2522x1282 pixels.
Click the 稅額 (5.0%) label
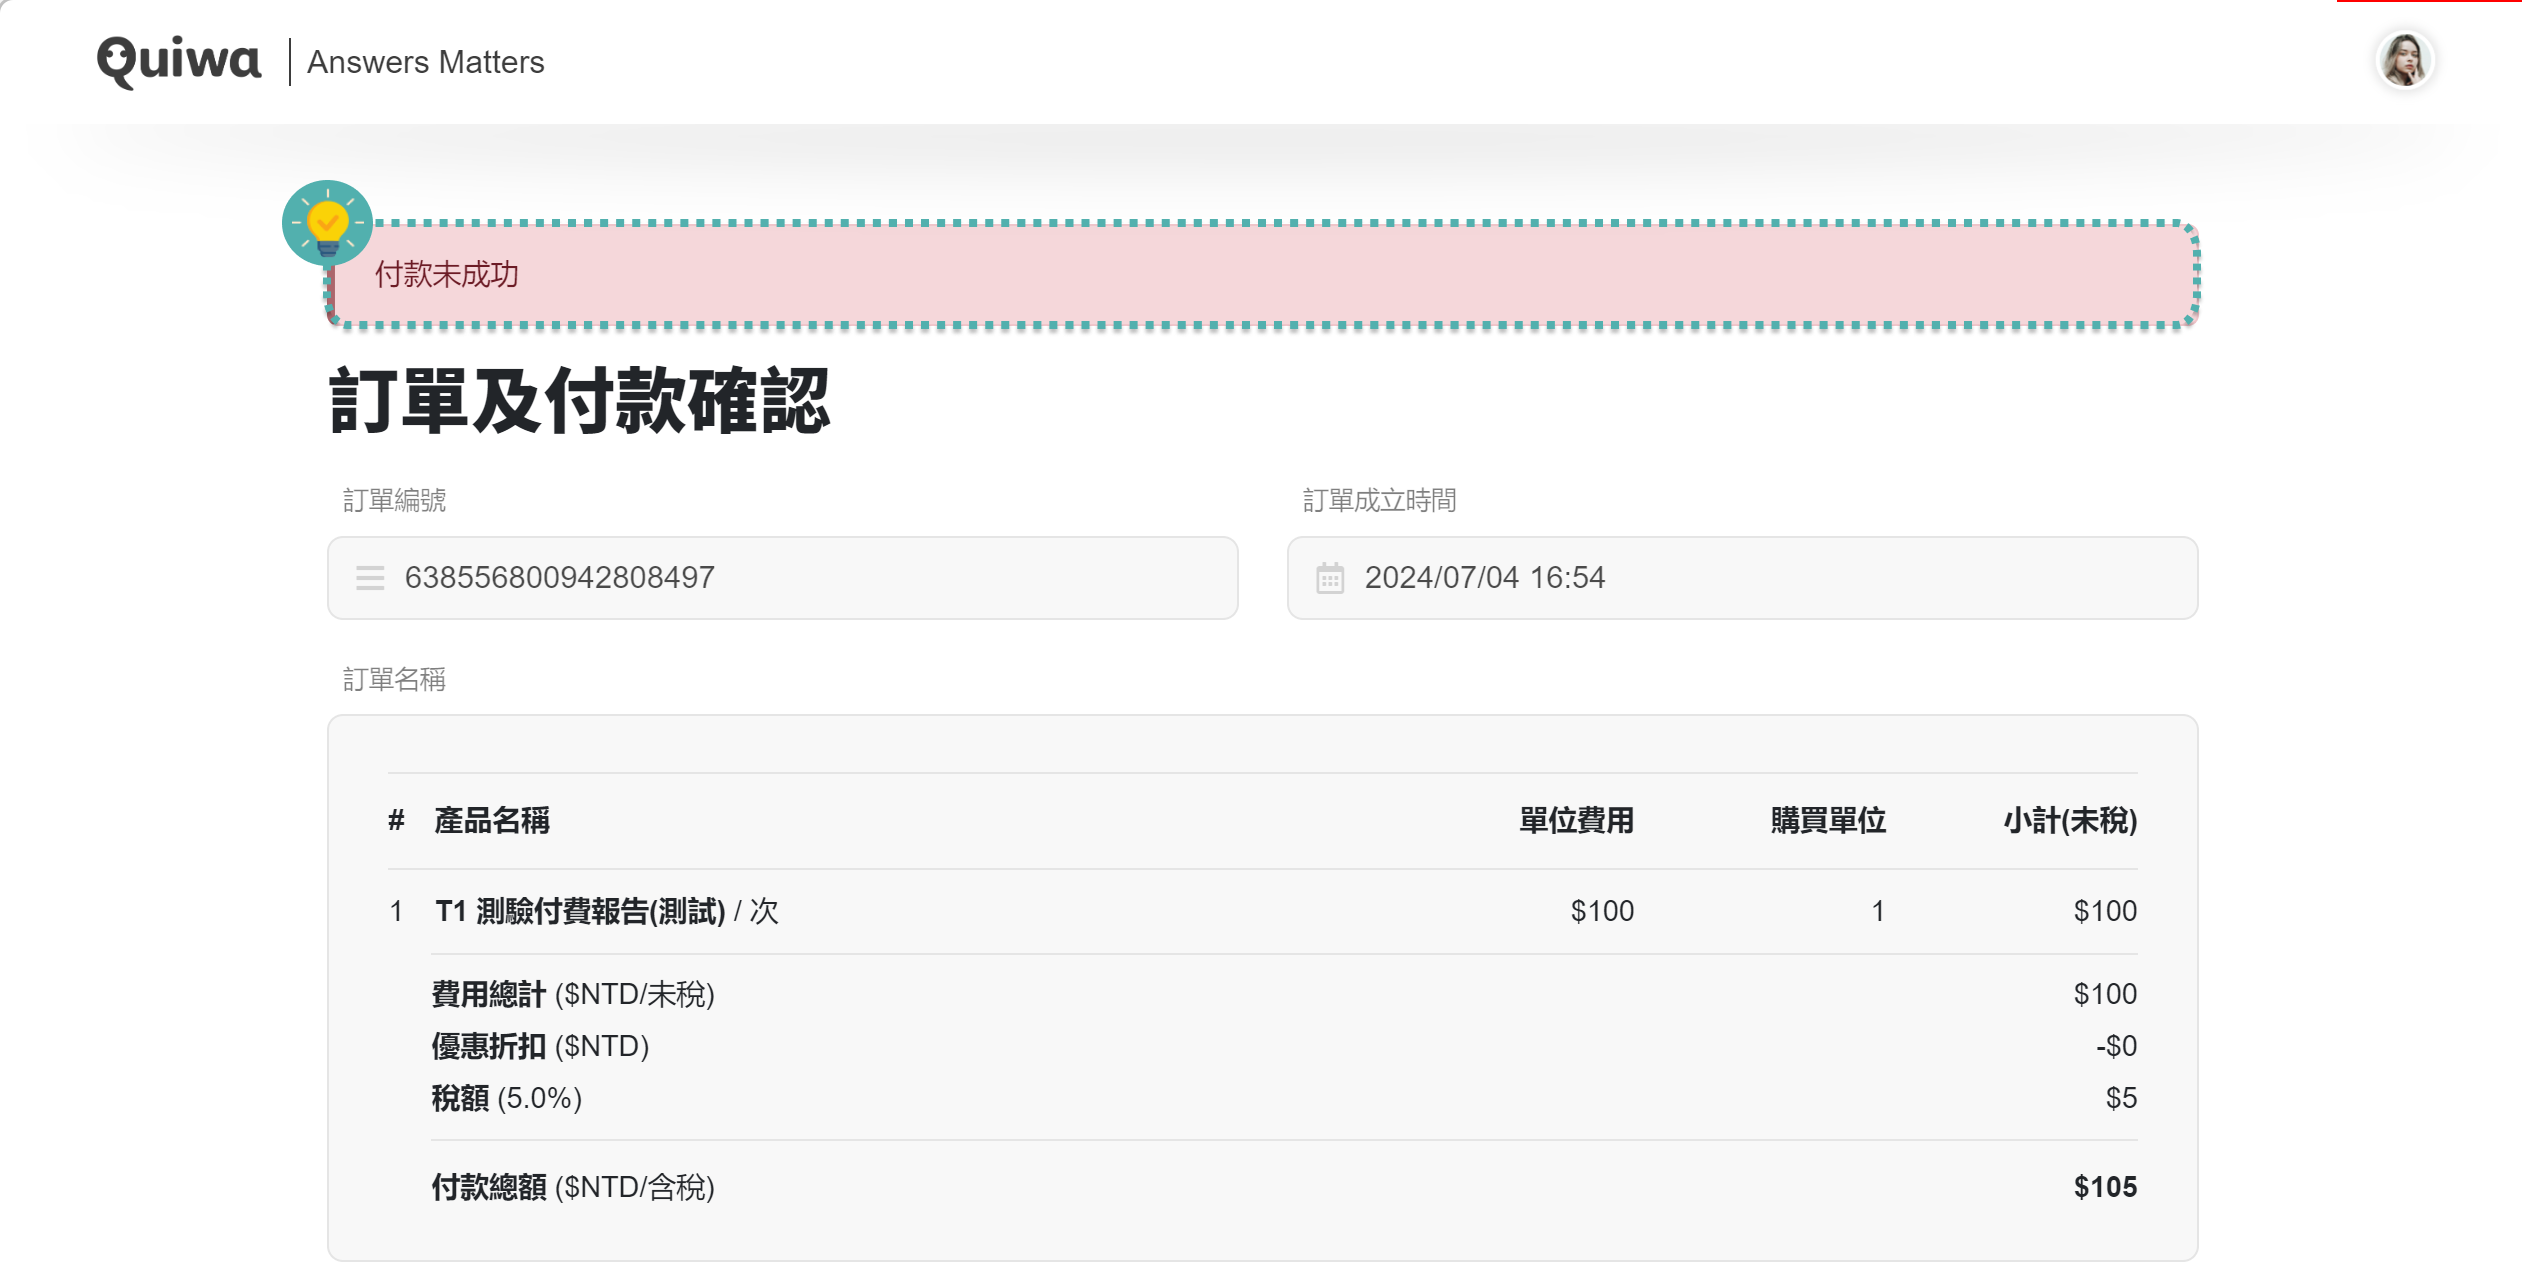coord(506,1098)
